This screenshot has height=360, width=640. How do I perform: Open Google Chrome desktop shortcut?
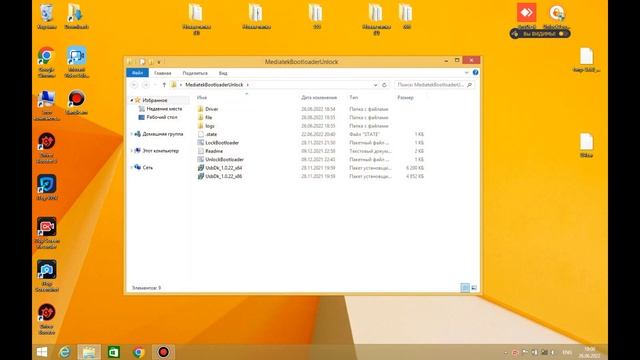[x=47, y=62]
